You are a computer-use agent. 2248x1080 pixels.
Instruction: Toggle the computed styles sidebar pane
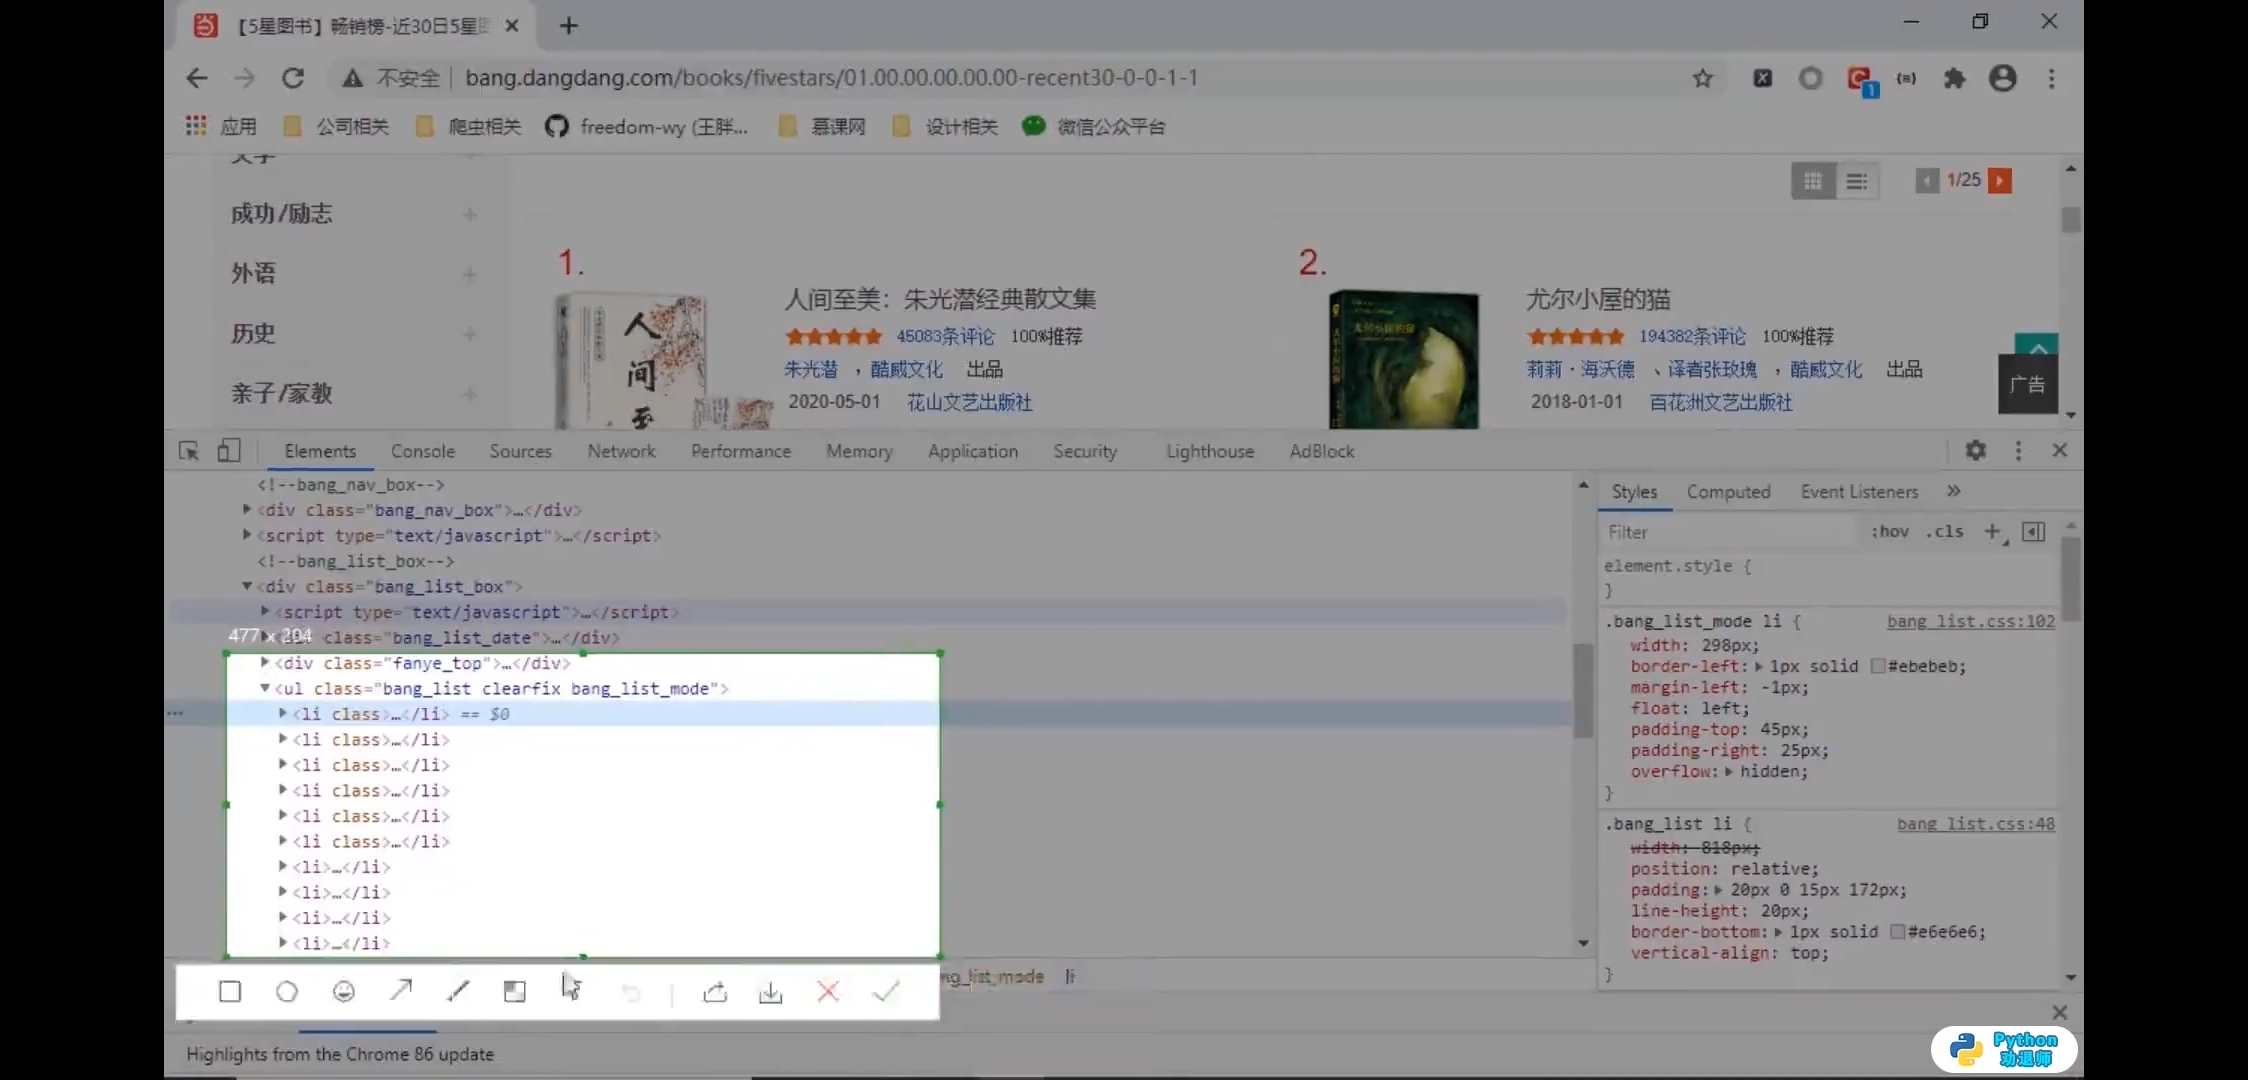coord(2033,532)
